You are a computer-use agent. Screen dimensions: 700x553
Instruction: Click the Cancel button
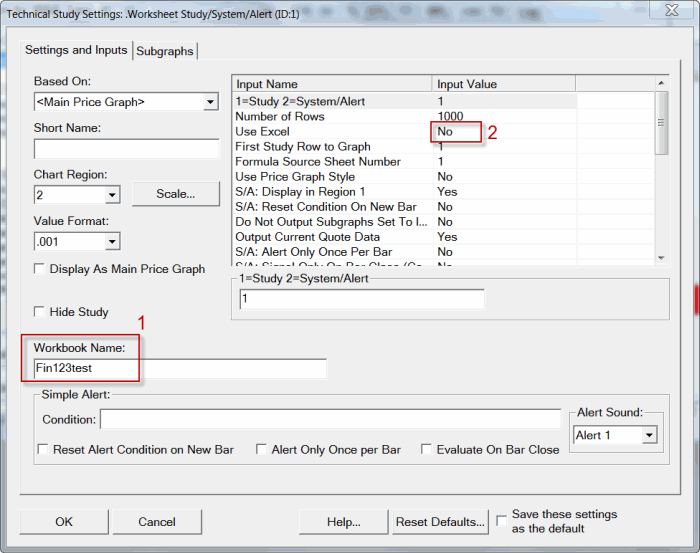157,522
